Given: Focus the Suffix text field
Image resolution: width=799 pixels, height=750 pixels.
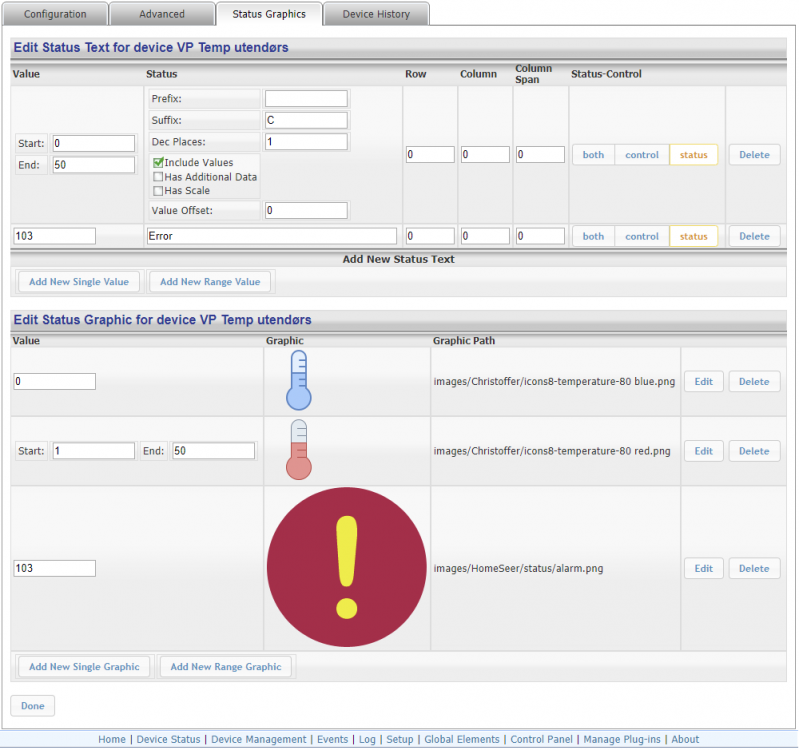Looking at the screenshot, I should [306, 120].
